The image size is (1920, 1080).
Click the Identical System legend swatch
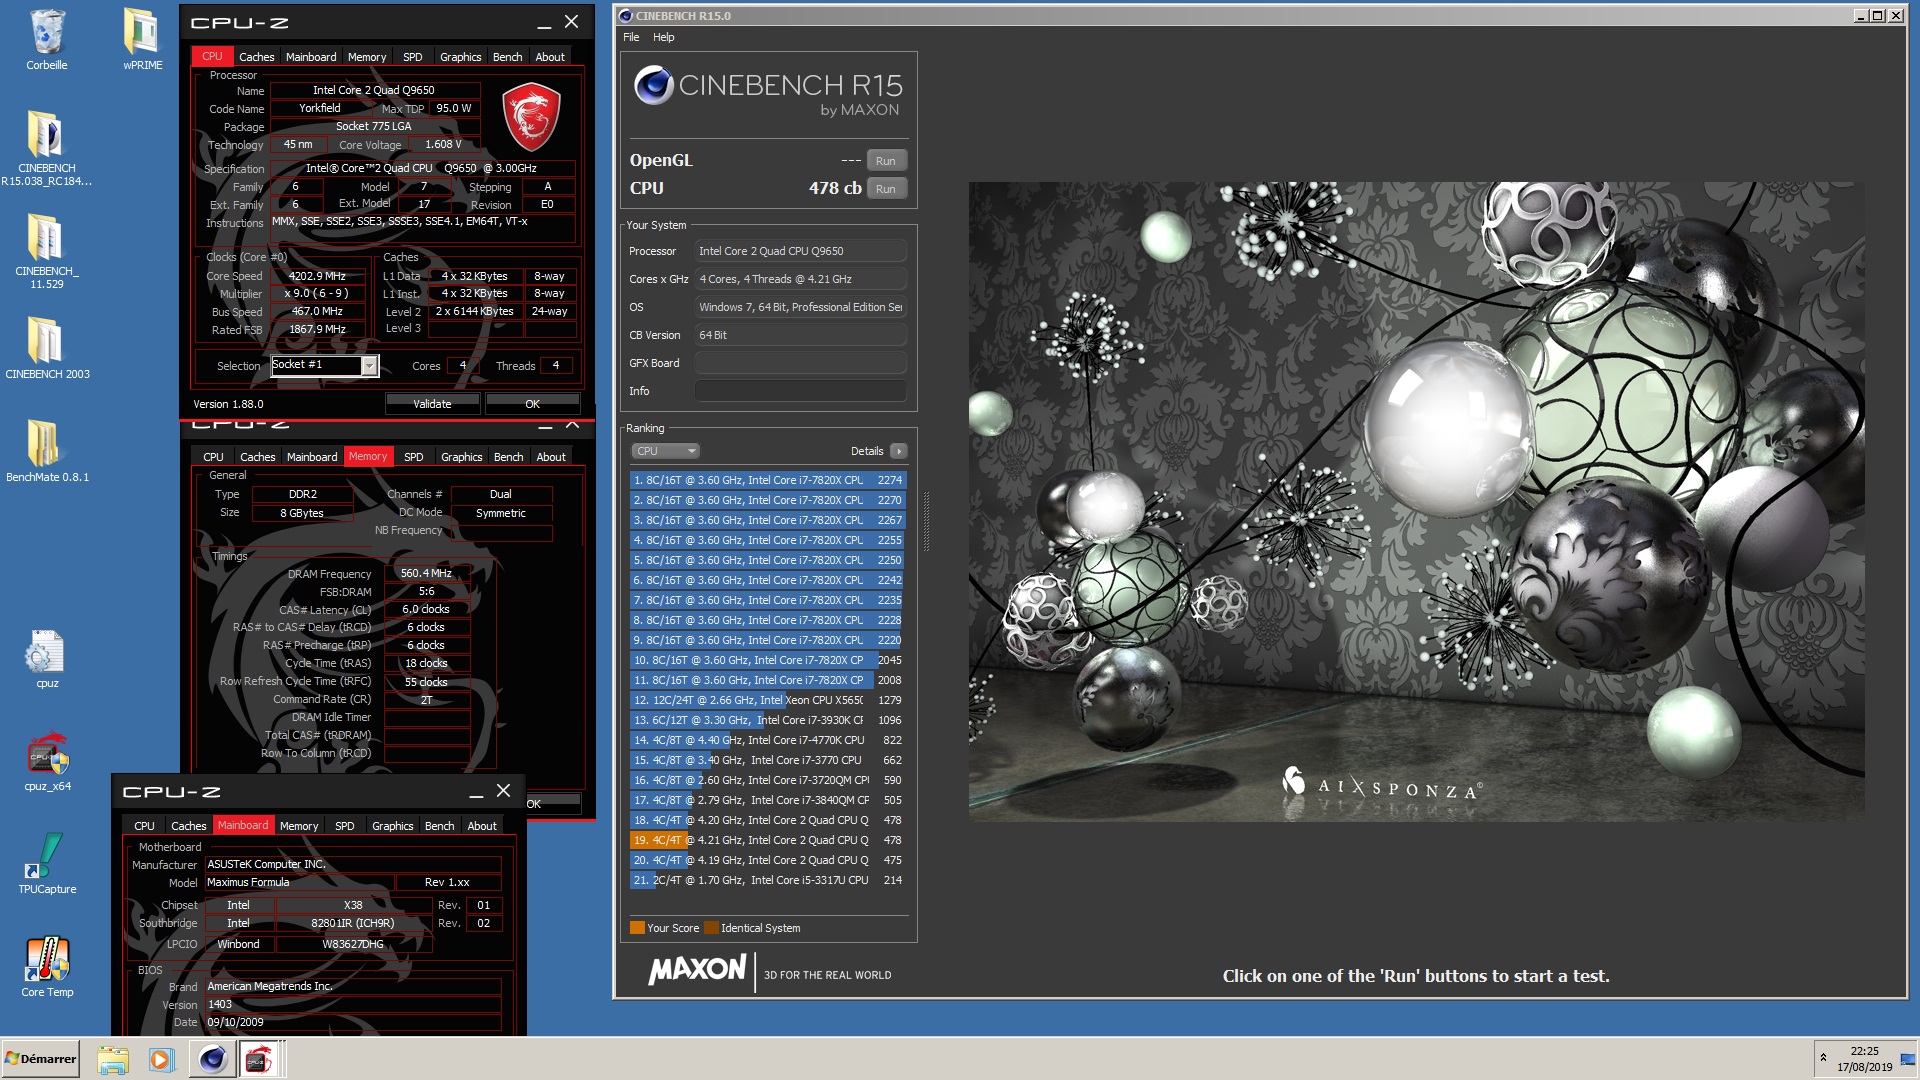tap(711, 928)
